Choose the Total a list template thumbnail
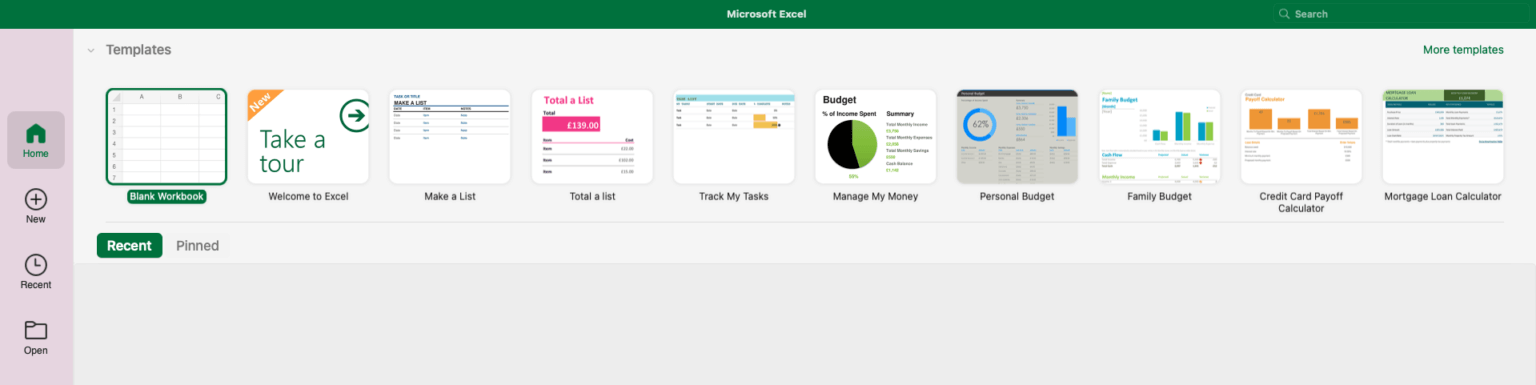 (x=592, y=137)
